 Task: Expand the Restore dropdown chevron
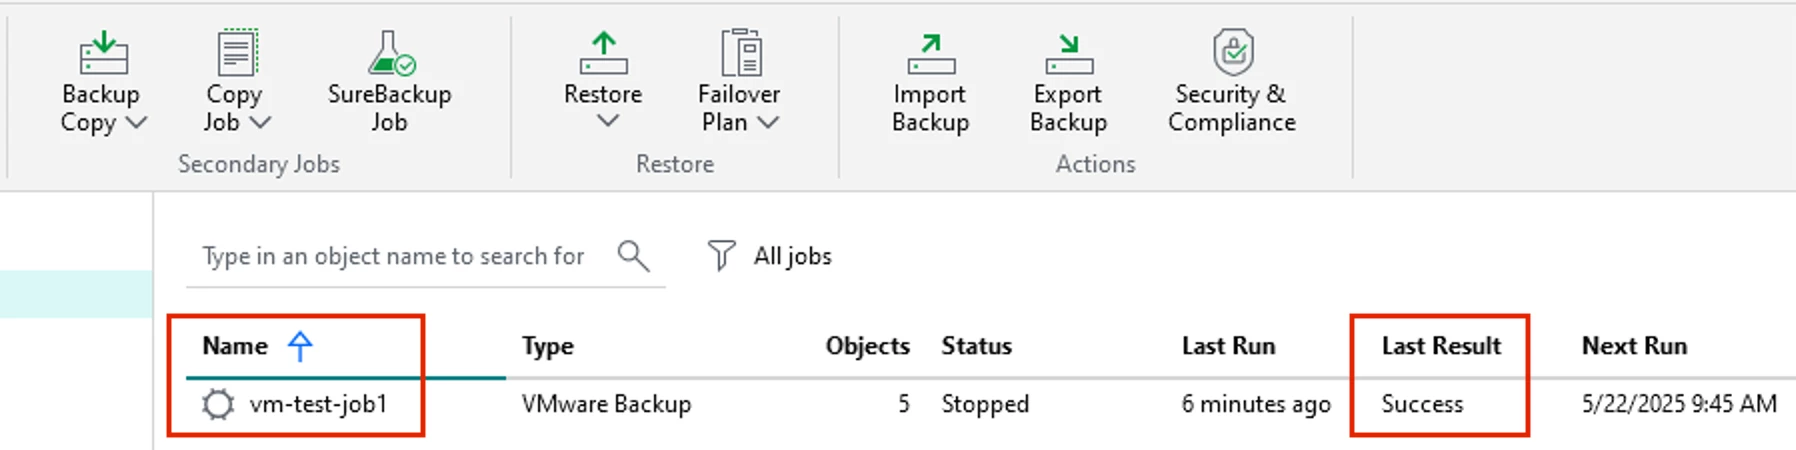point(607,121)
